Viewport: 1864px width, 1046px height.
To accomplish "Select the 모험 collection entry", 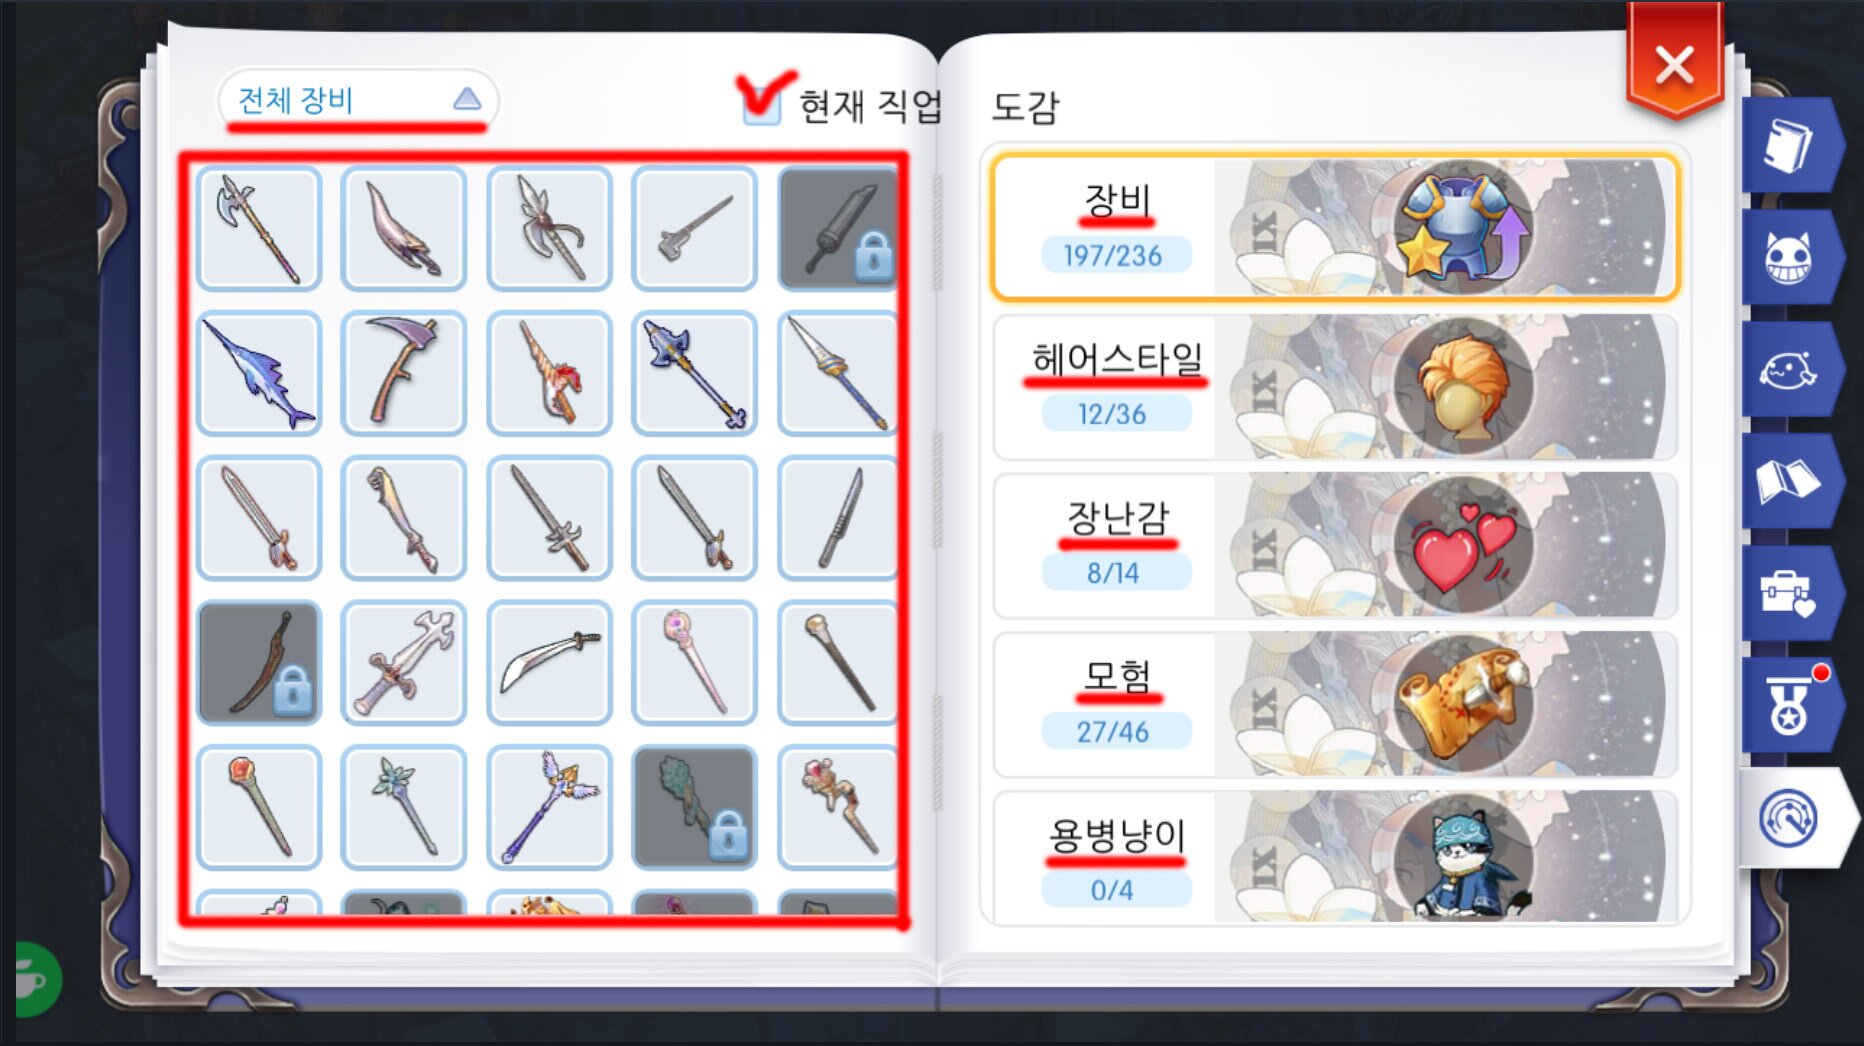I will coord(1335,704).
